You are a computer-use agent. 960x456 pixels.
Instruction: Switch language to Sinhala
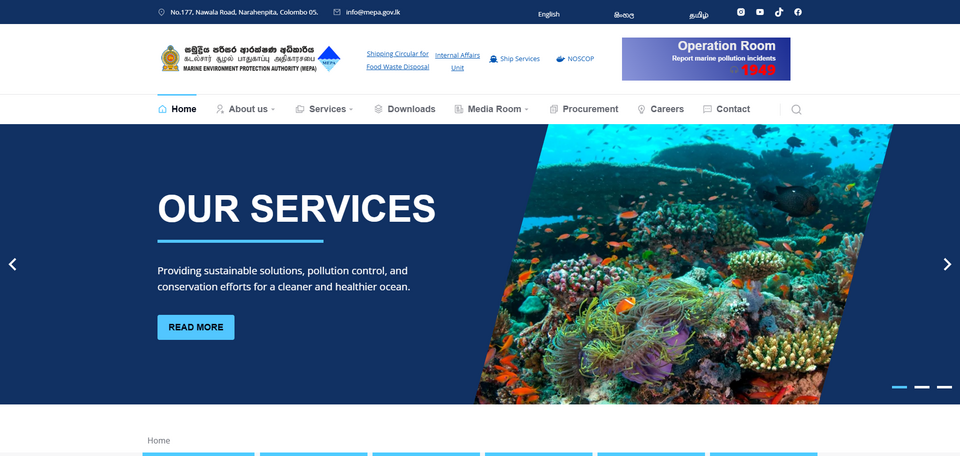coord(624,15)
